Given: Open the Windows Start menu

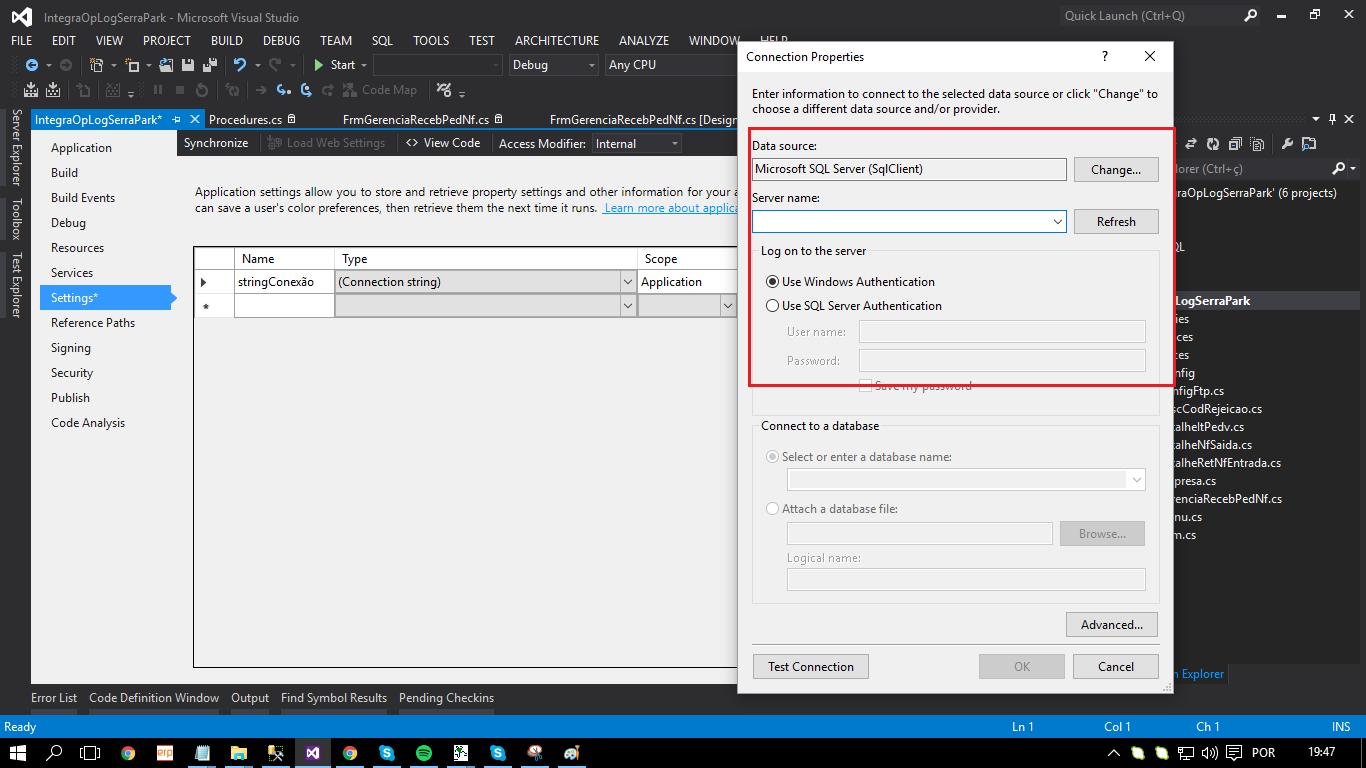Looking at the screenshot, I should point(18,752).
